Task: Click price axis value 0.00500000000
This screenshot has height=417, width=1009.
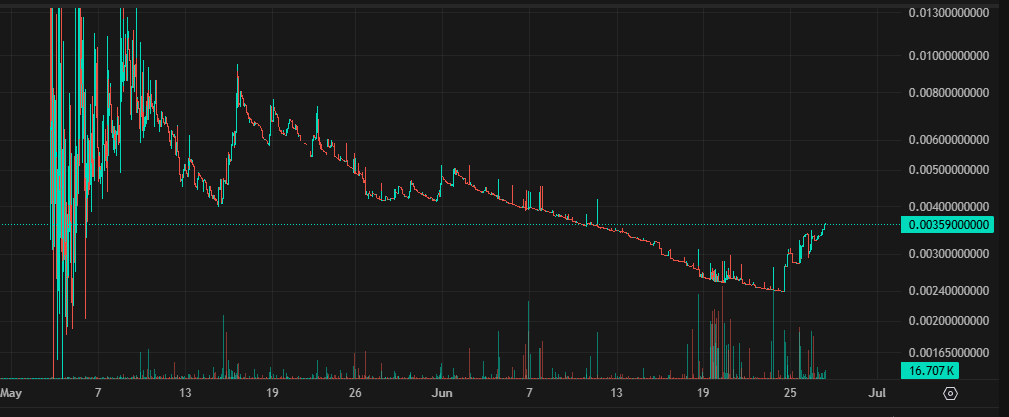Action: [x=948, y=171]
